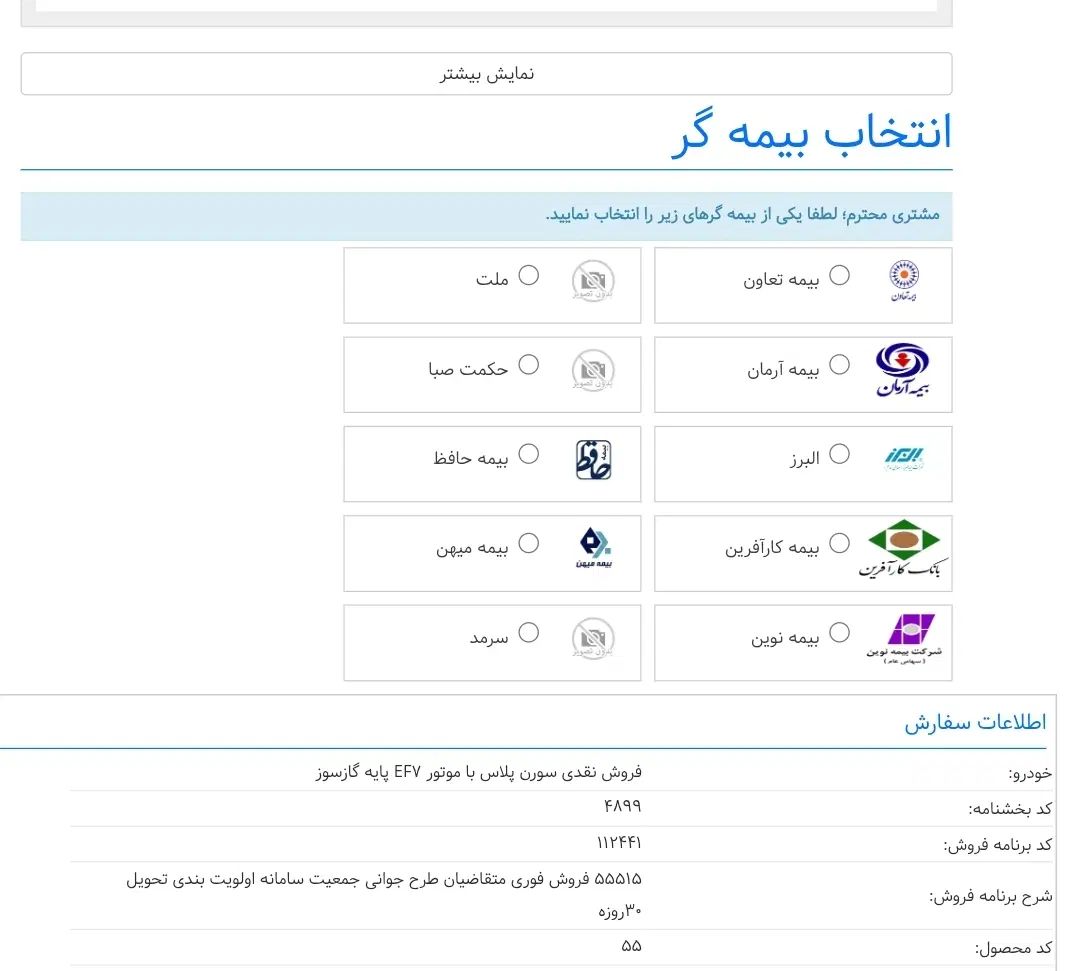The image size is (1080, 971).
Task: Click the نمایش بیشتر button
Action: [x=486, y=74]
